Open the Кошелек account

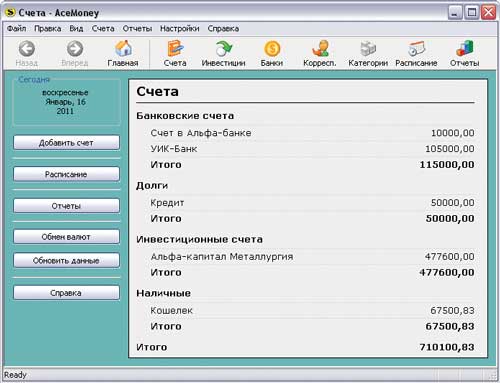(171, 311)
